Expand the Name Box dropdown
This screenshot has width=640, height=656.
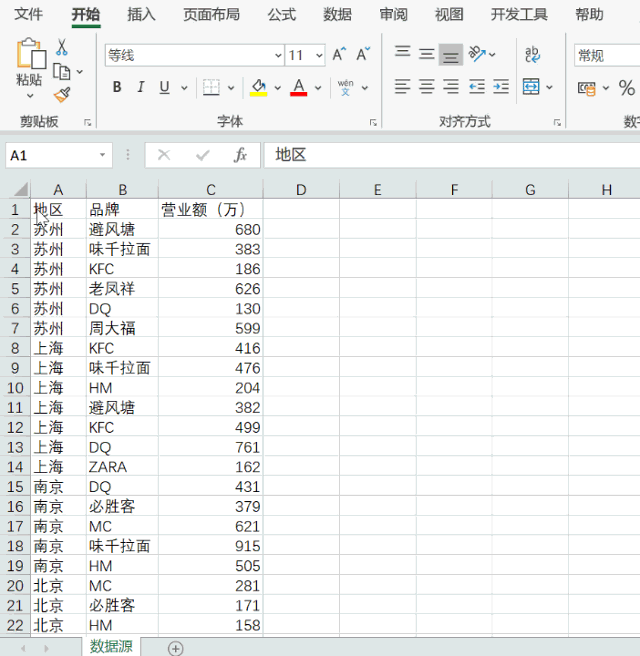click(x=102, y=155)
